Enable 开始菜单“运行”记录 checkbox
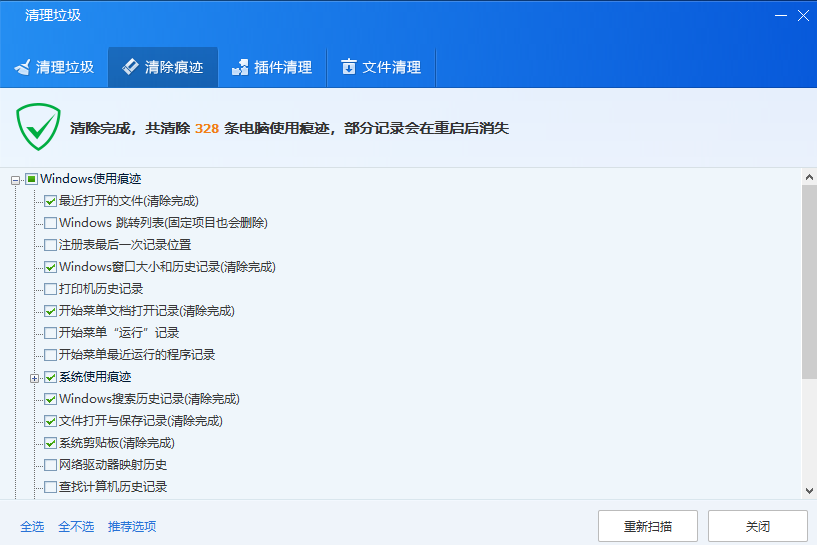 [x=51, y=333]
